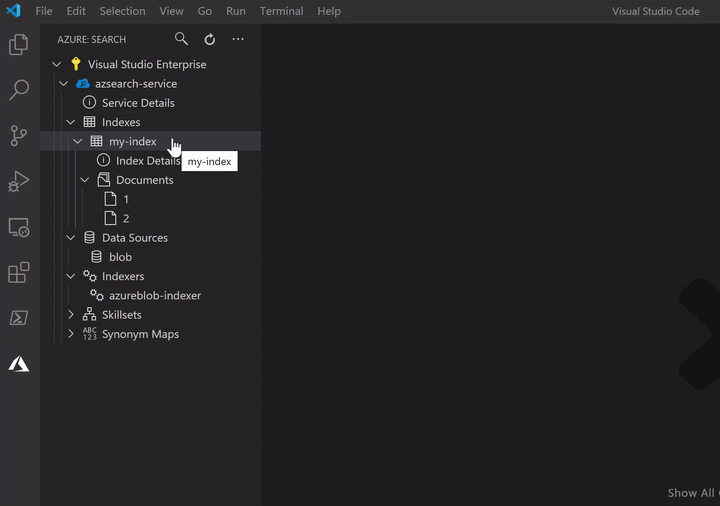Image resolution: width=720 pixels, height=506 pixels.
Task: Open the Azure view in activity bar
Action: [19, 364]
